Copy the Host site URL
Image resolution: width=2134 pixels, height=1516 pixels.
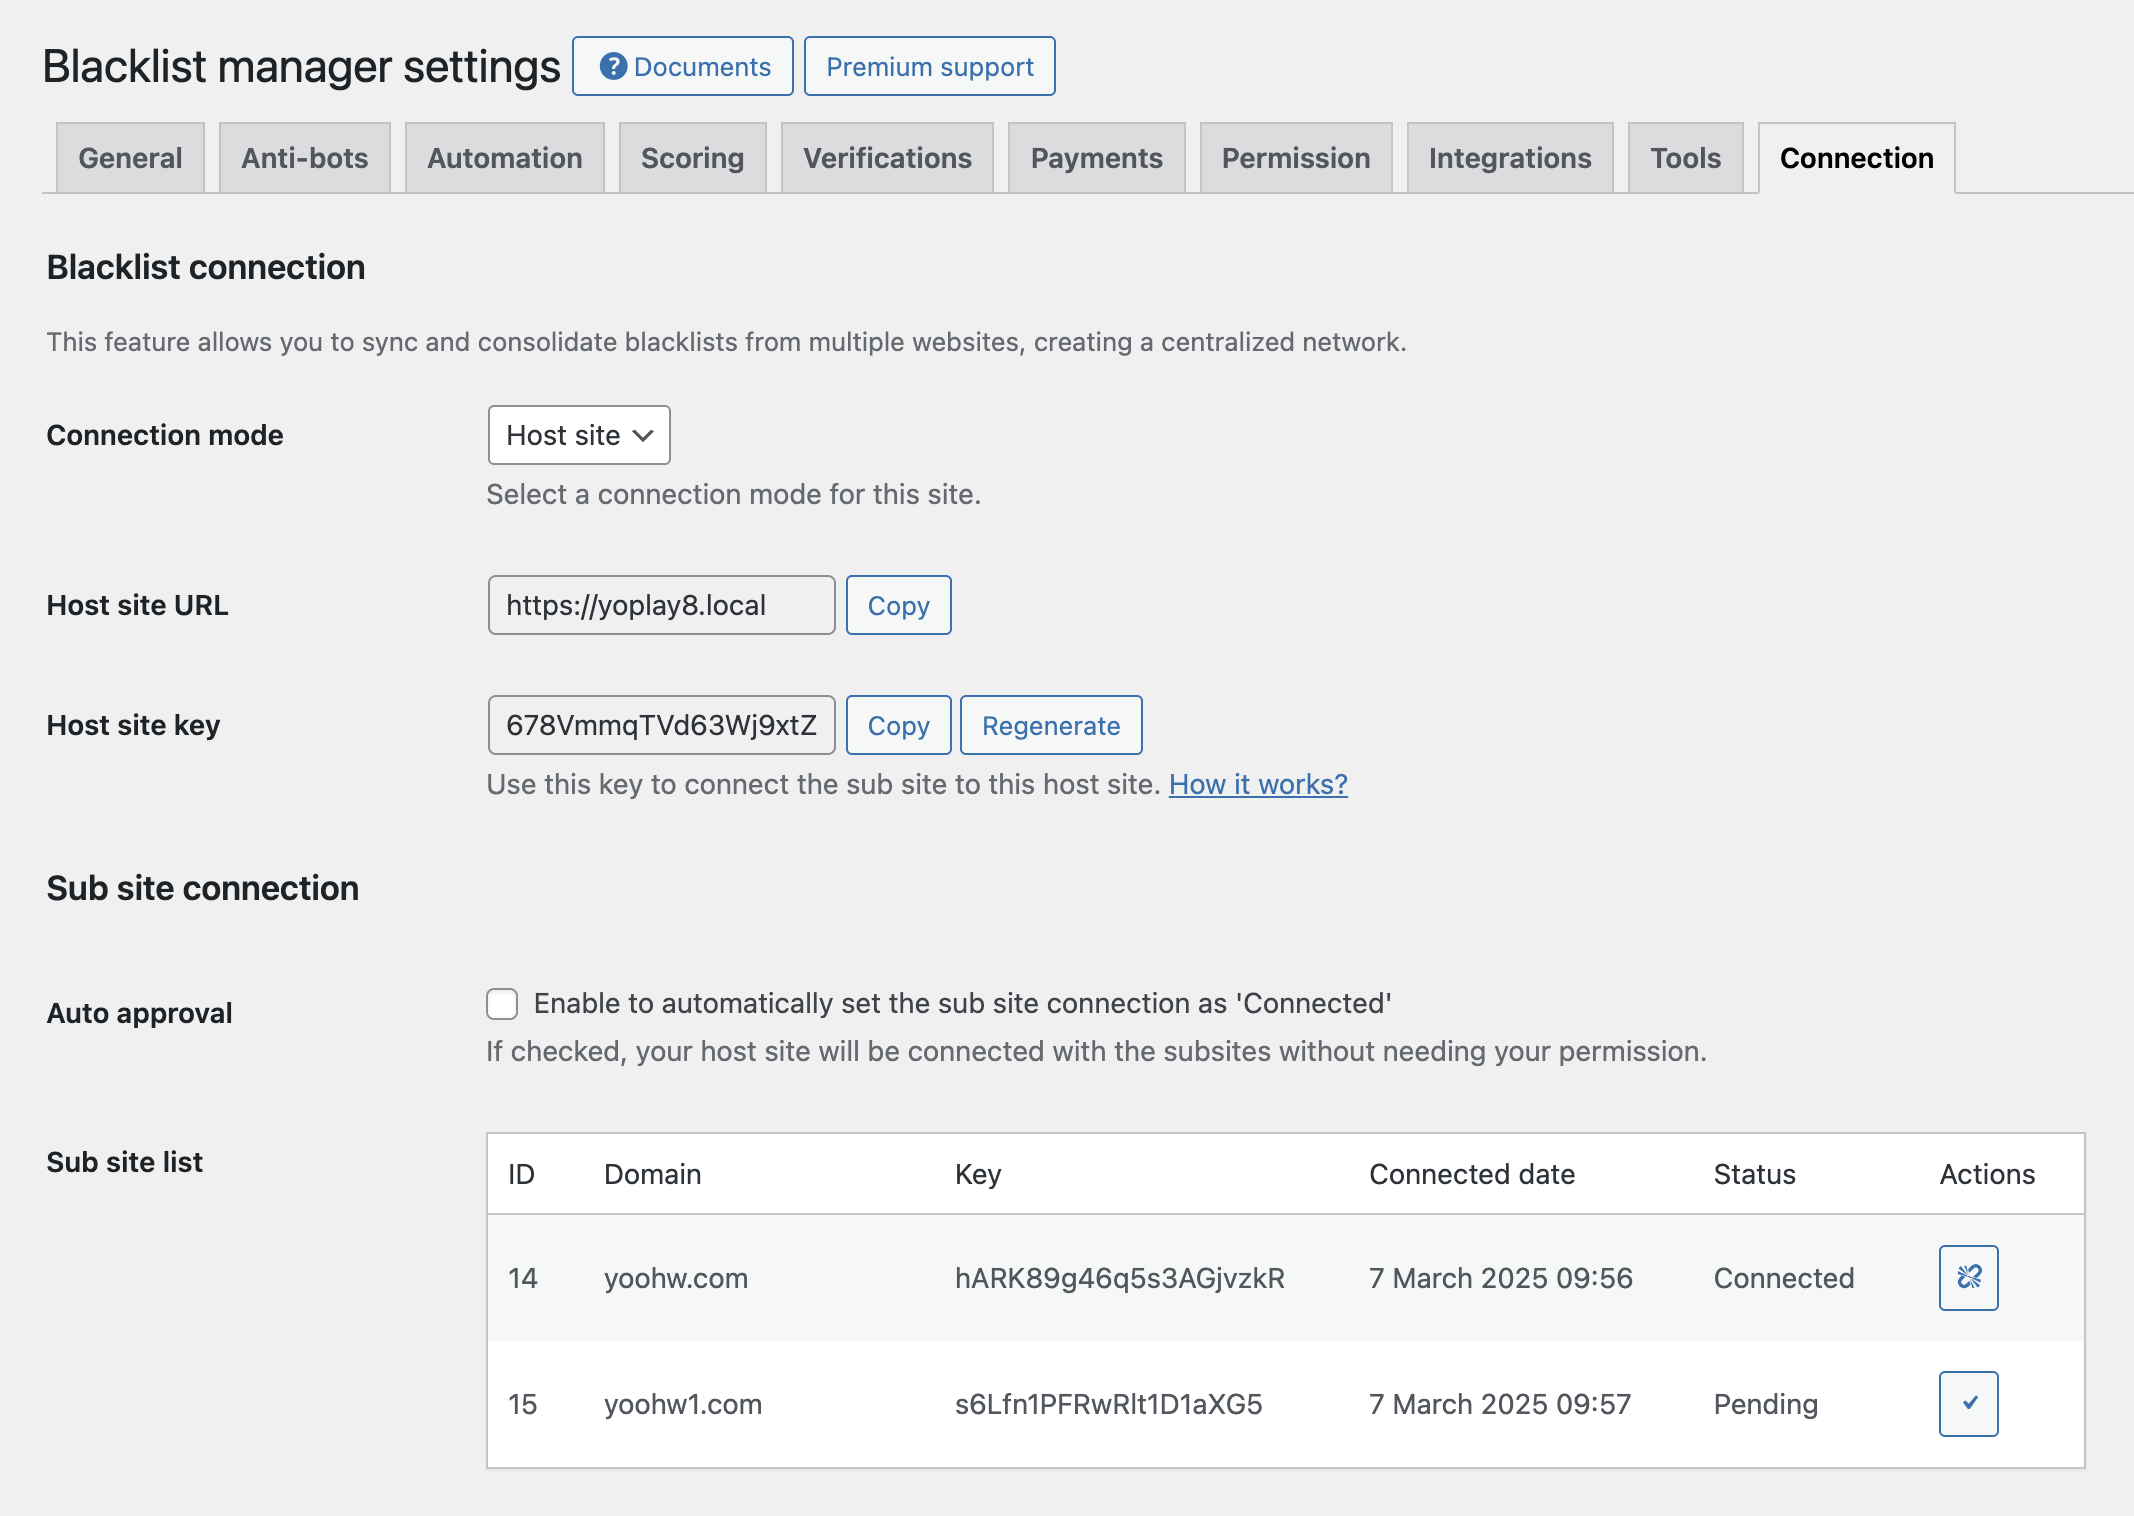[899, 605]
